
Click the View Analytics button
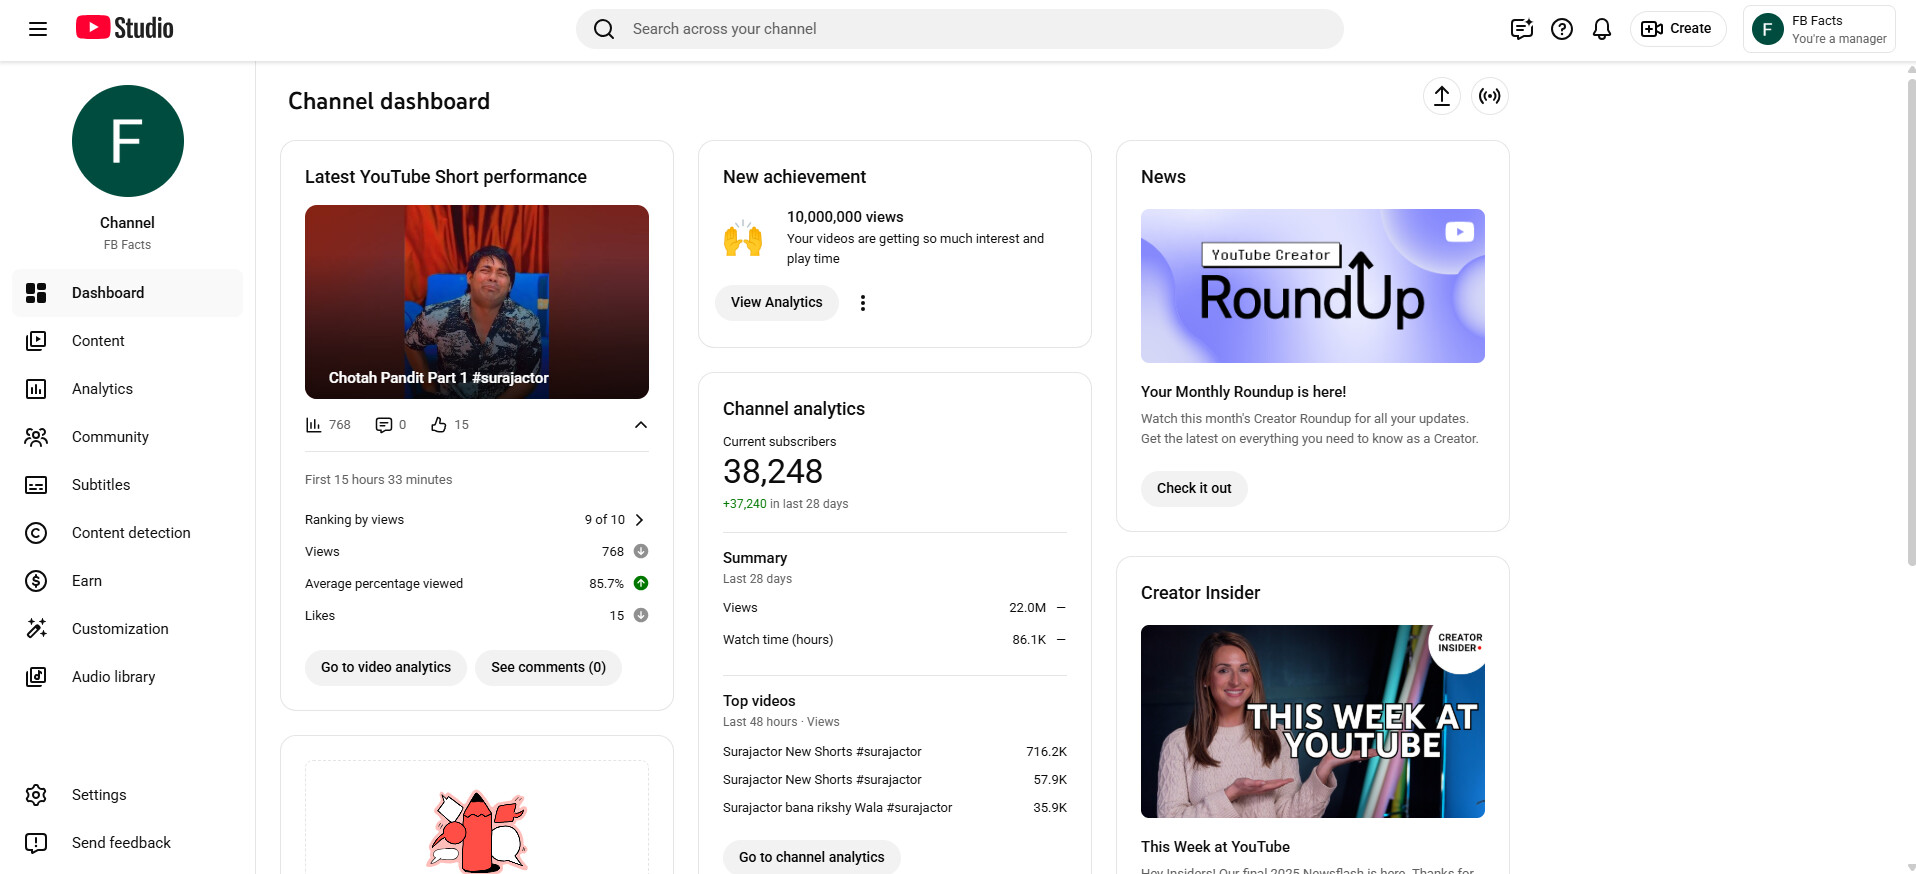pyautogui.click(x=776, y=303)
